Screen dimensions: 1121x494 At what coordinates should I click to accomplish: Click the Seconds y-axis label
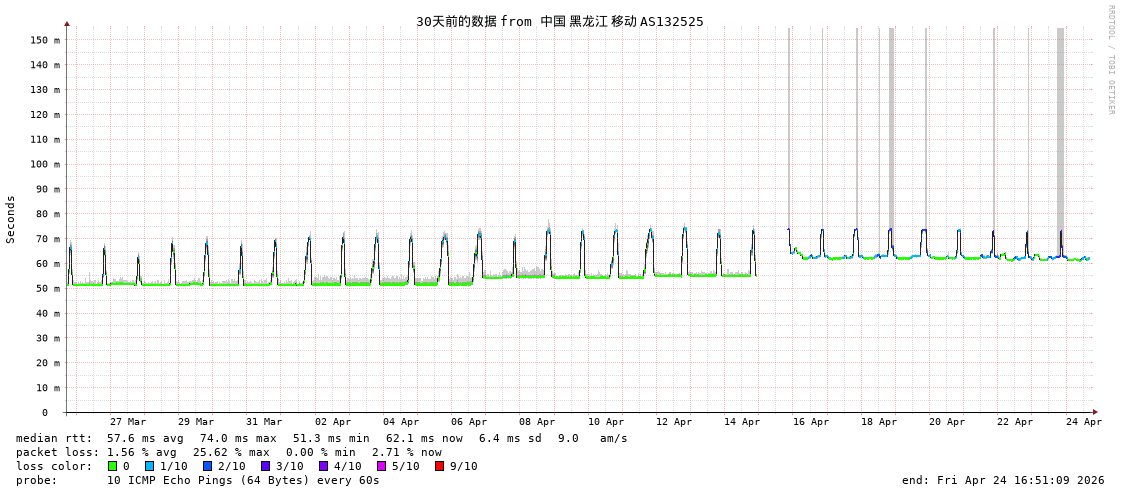pyautogui.click(x=11, y=219)
